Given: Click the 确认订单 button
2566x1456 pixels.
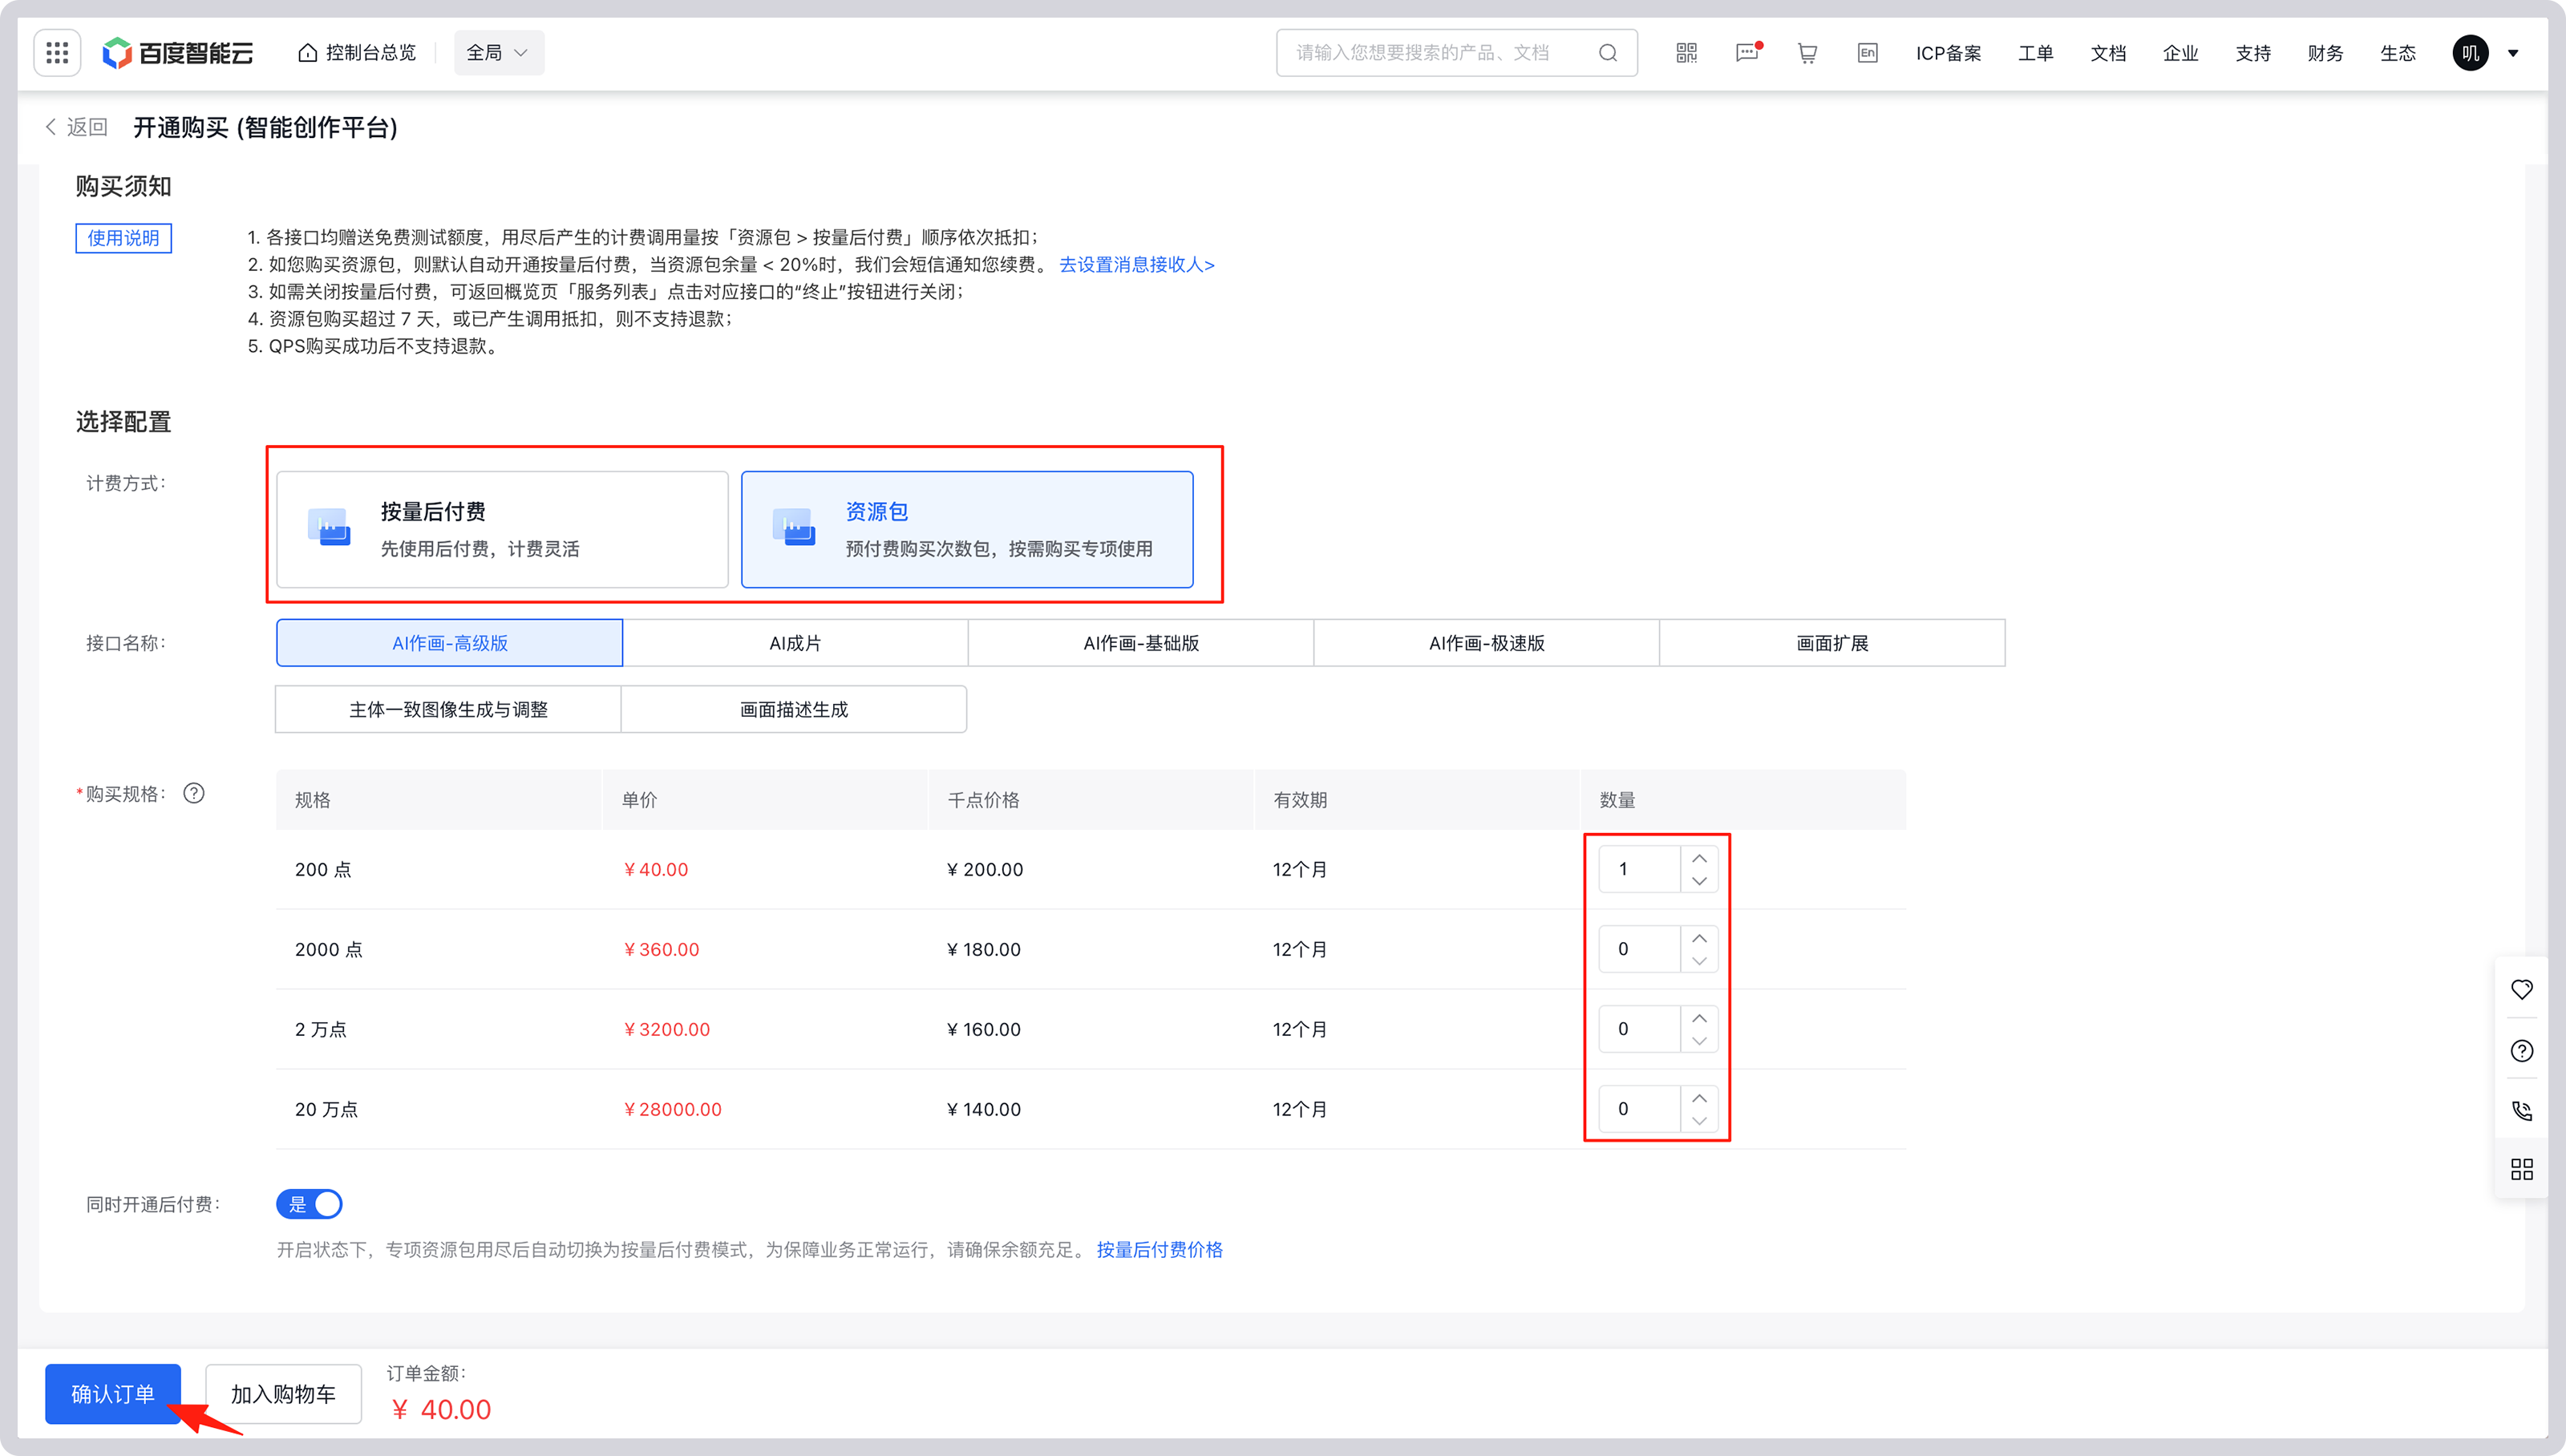Looking at the screenshot, I should coord(112,1394).
